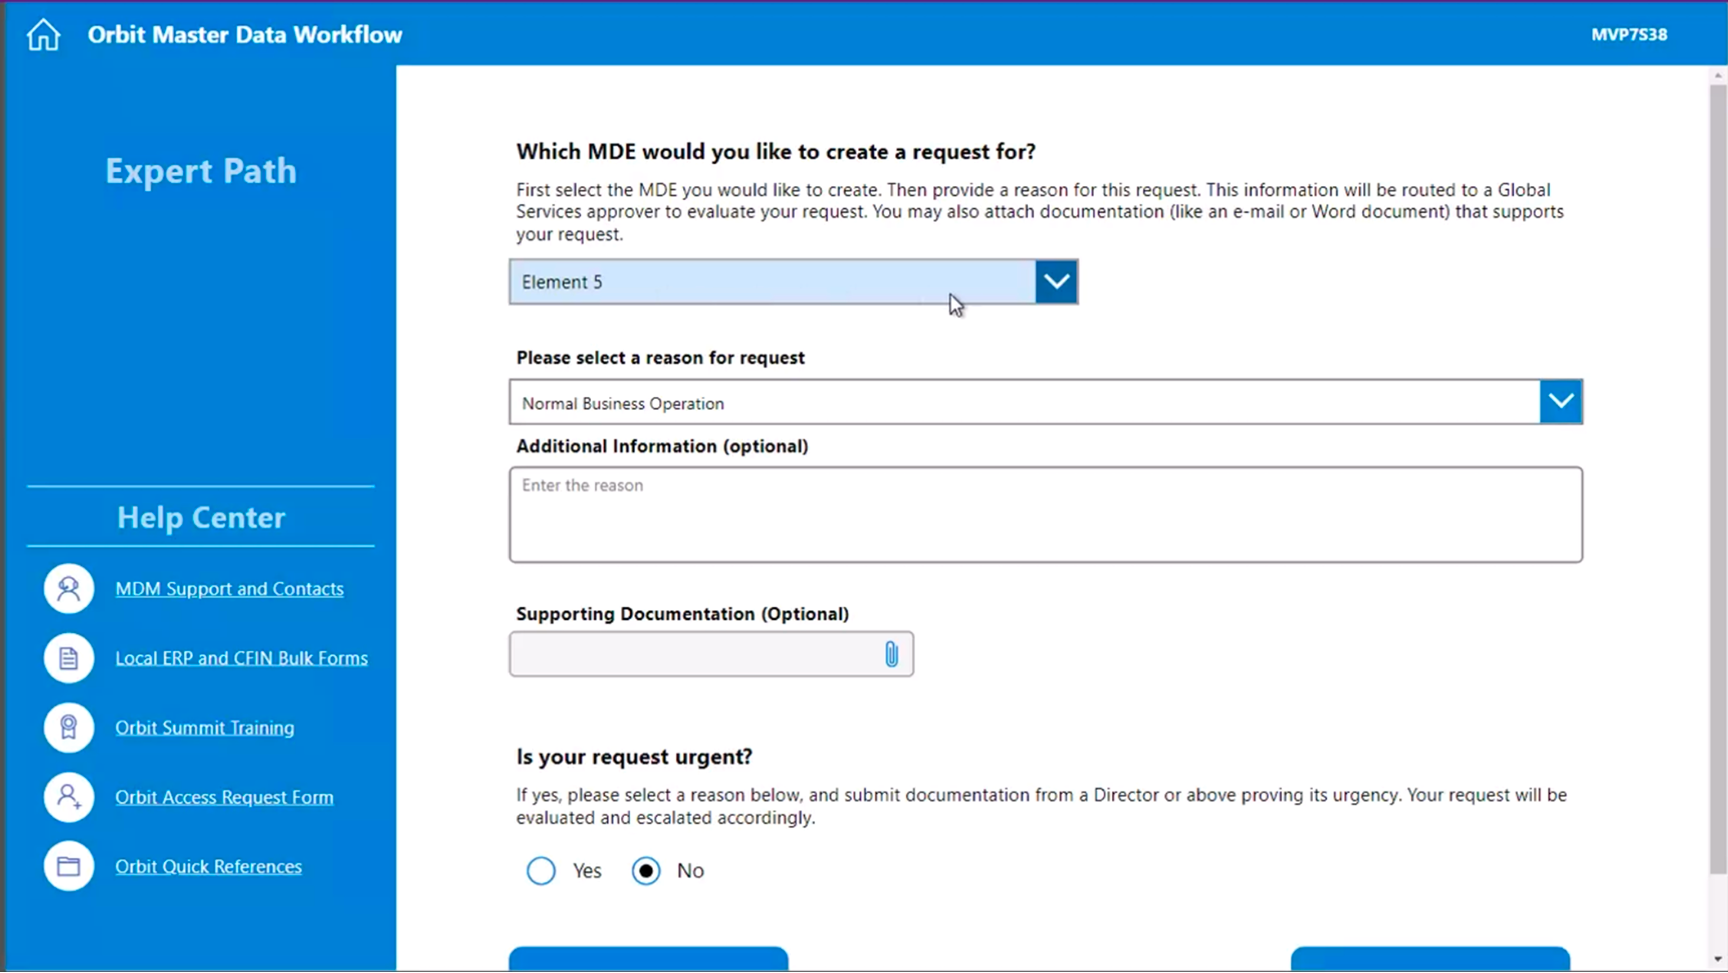The height and width of the screenshot is (973, 1728).
Task: Click the Local ERP bulk forms document icon
Action: [x=69, y=658]
